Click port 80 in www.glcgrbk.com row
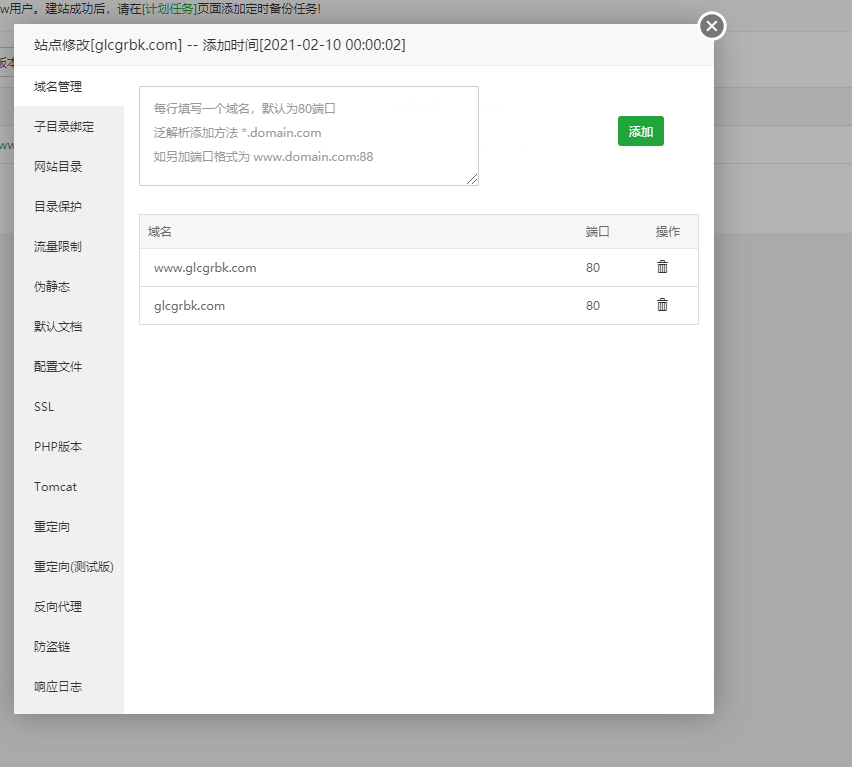 pyautogui.click(x=593, y=268)
